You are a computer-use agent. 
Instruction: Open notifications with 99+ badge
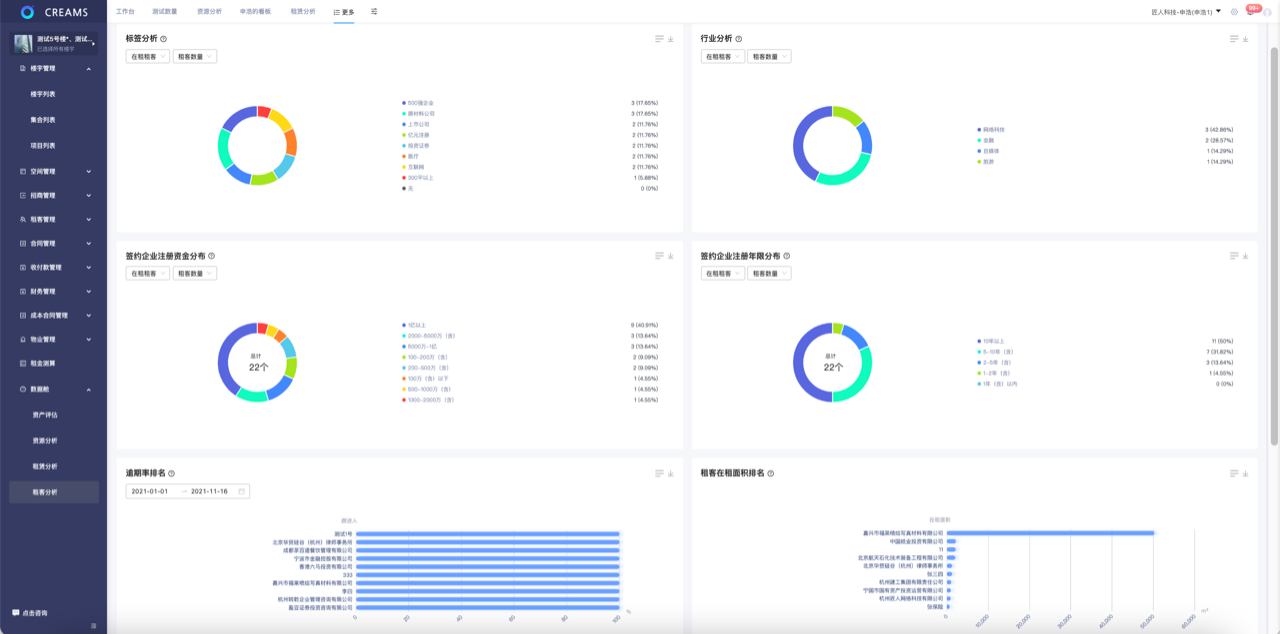point(1249,12)
